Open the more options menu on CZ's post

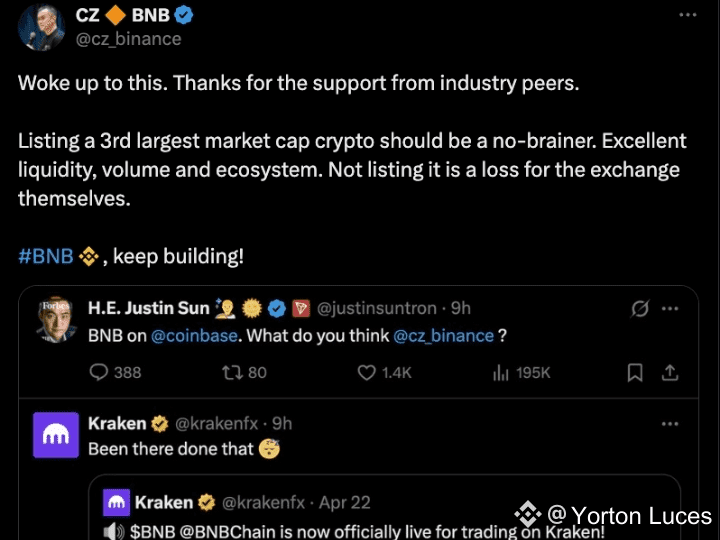(688, 16)
